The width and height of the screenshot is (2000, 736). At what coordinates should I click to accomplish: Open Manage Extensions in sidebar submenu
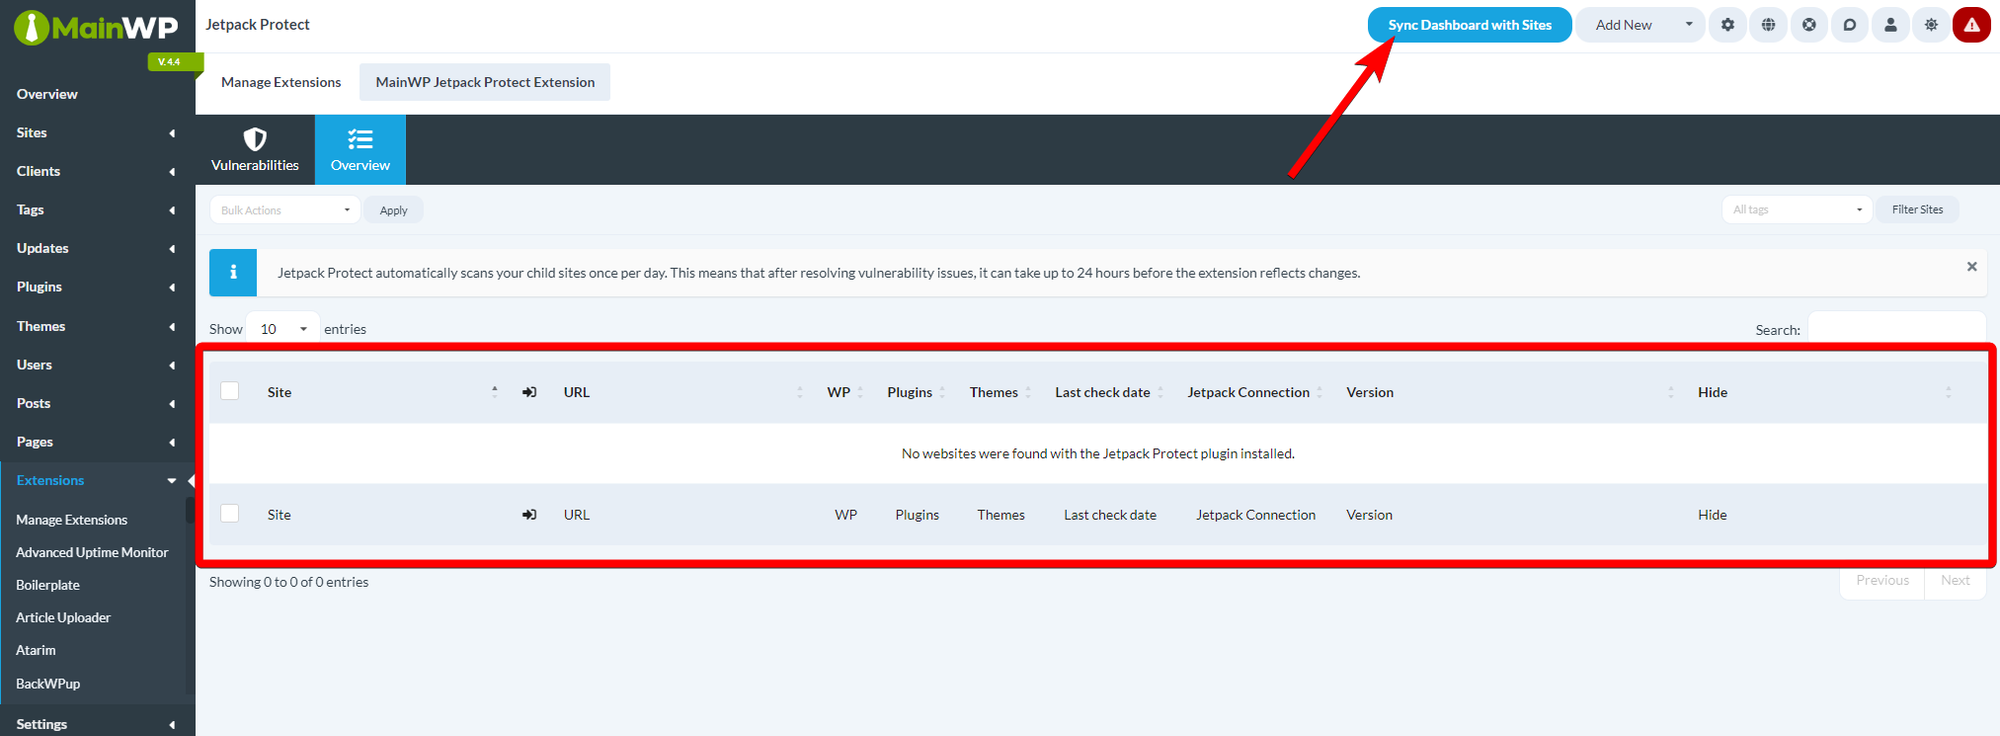point(72,520)
